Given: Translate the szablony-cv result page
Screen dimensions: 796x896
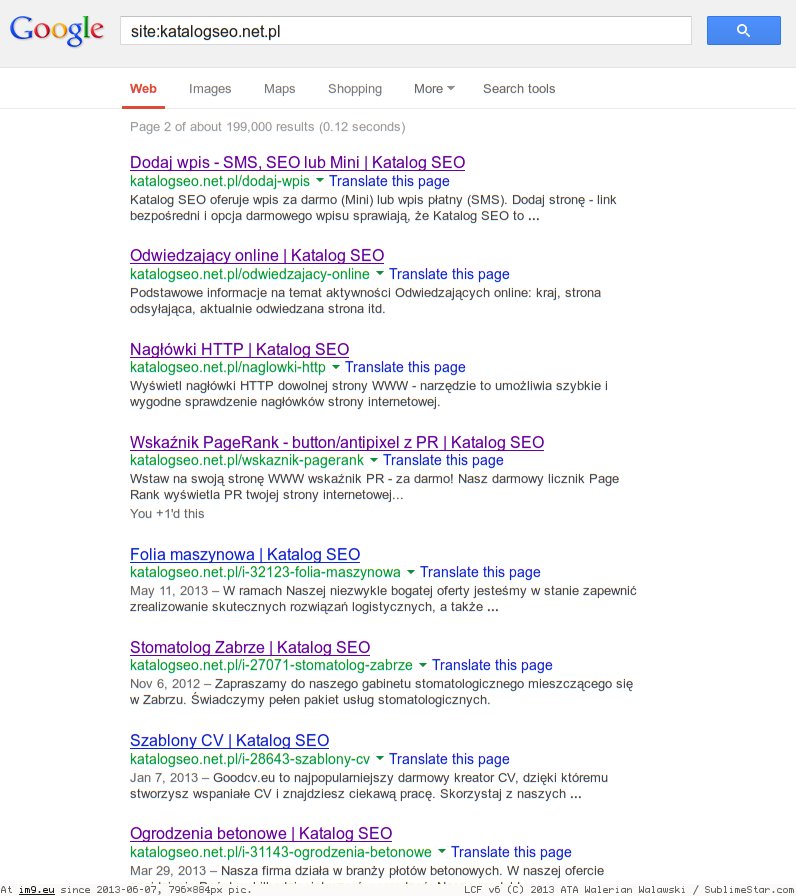Looking at the screenshot, I should [x=449, y=759].
